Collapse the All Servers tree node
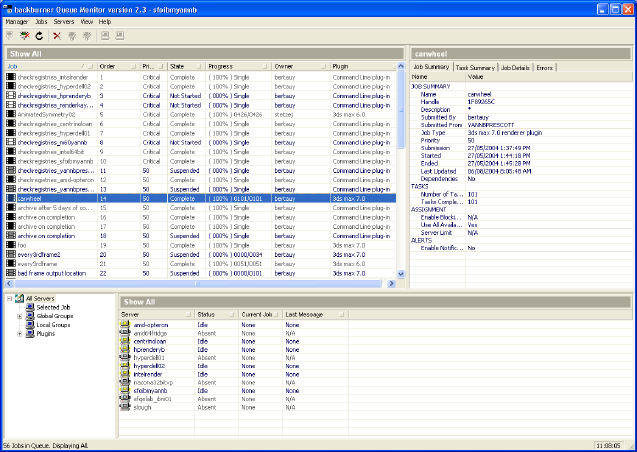The width and height of the screenshot is (637, 452). coord(8,298)
